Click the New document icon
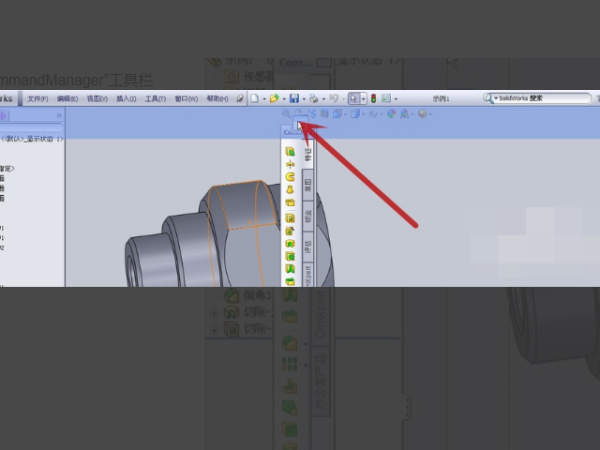The height and width of the screenshot is (450, 600). click(x=254, y=99)
